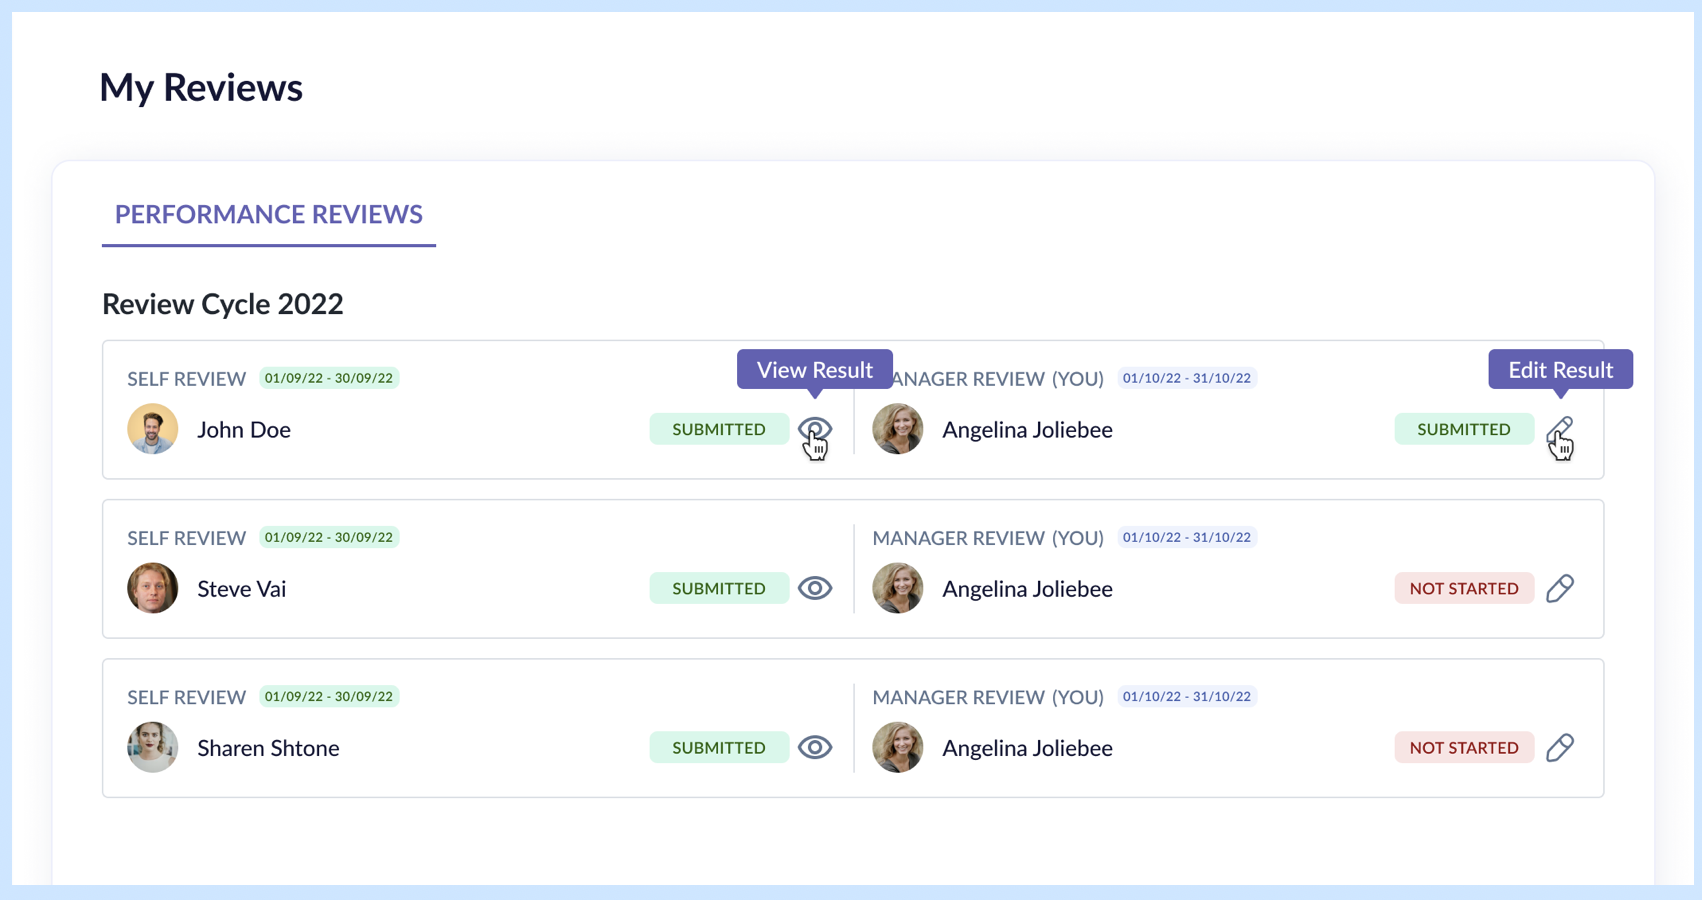Click the Edit Result tooltip
Viewport: 1702px width, 900px height.
[1559, 370]
